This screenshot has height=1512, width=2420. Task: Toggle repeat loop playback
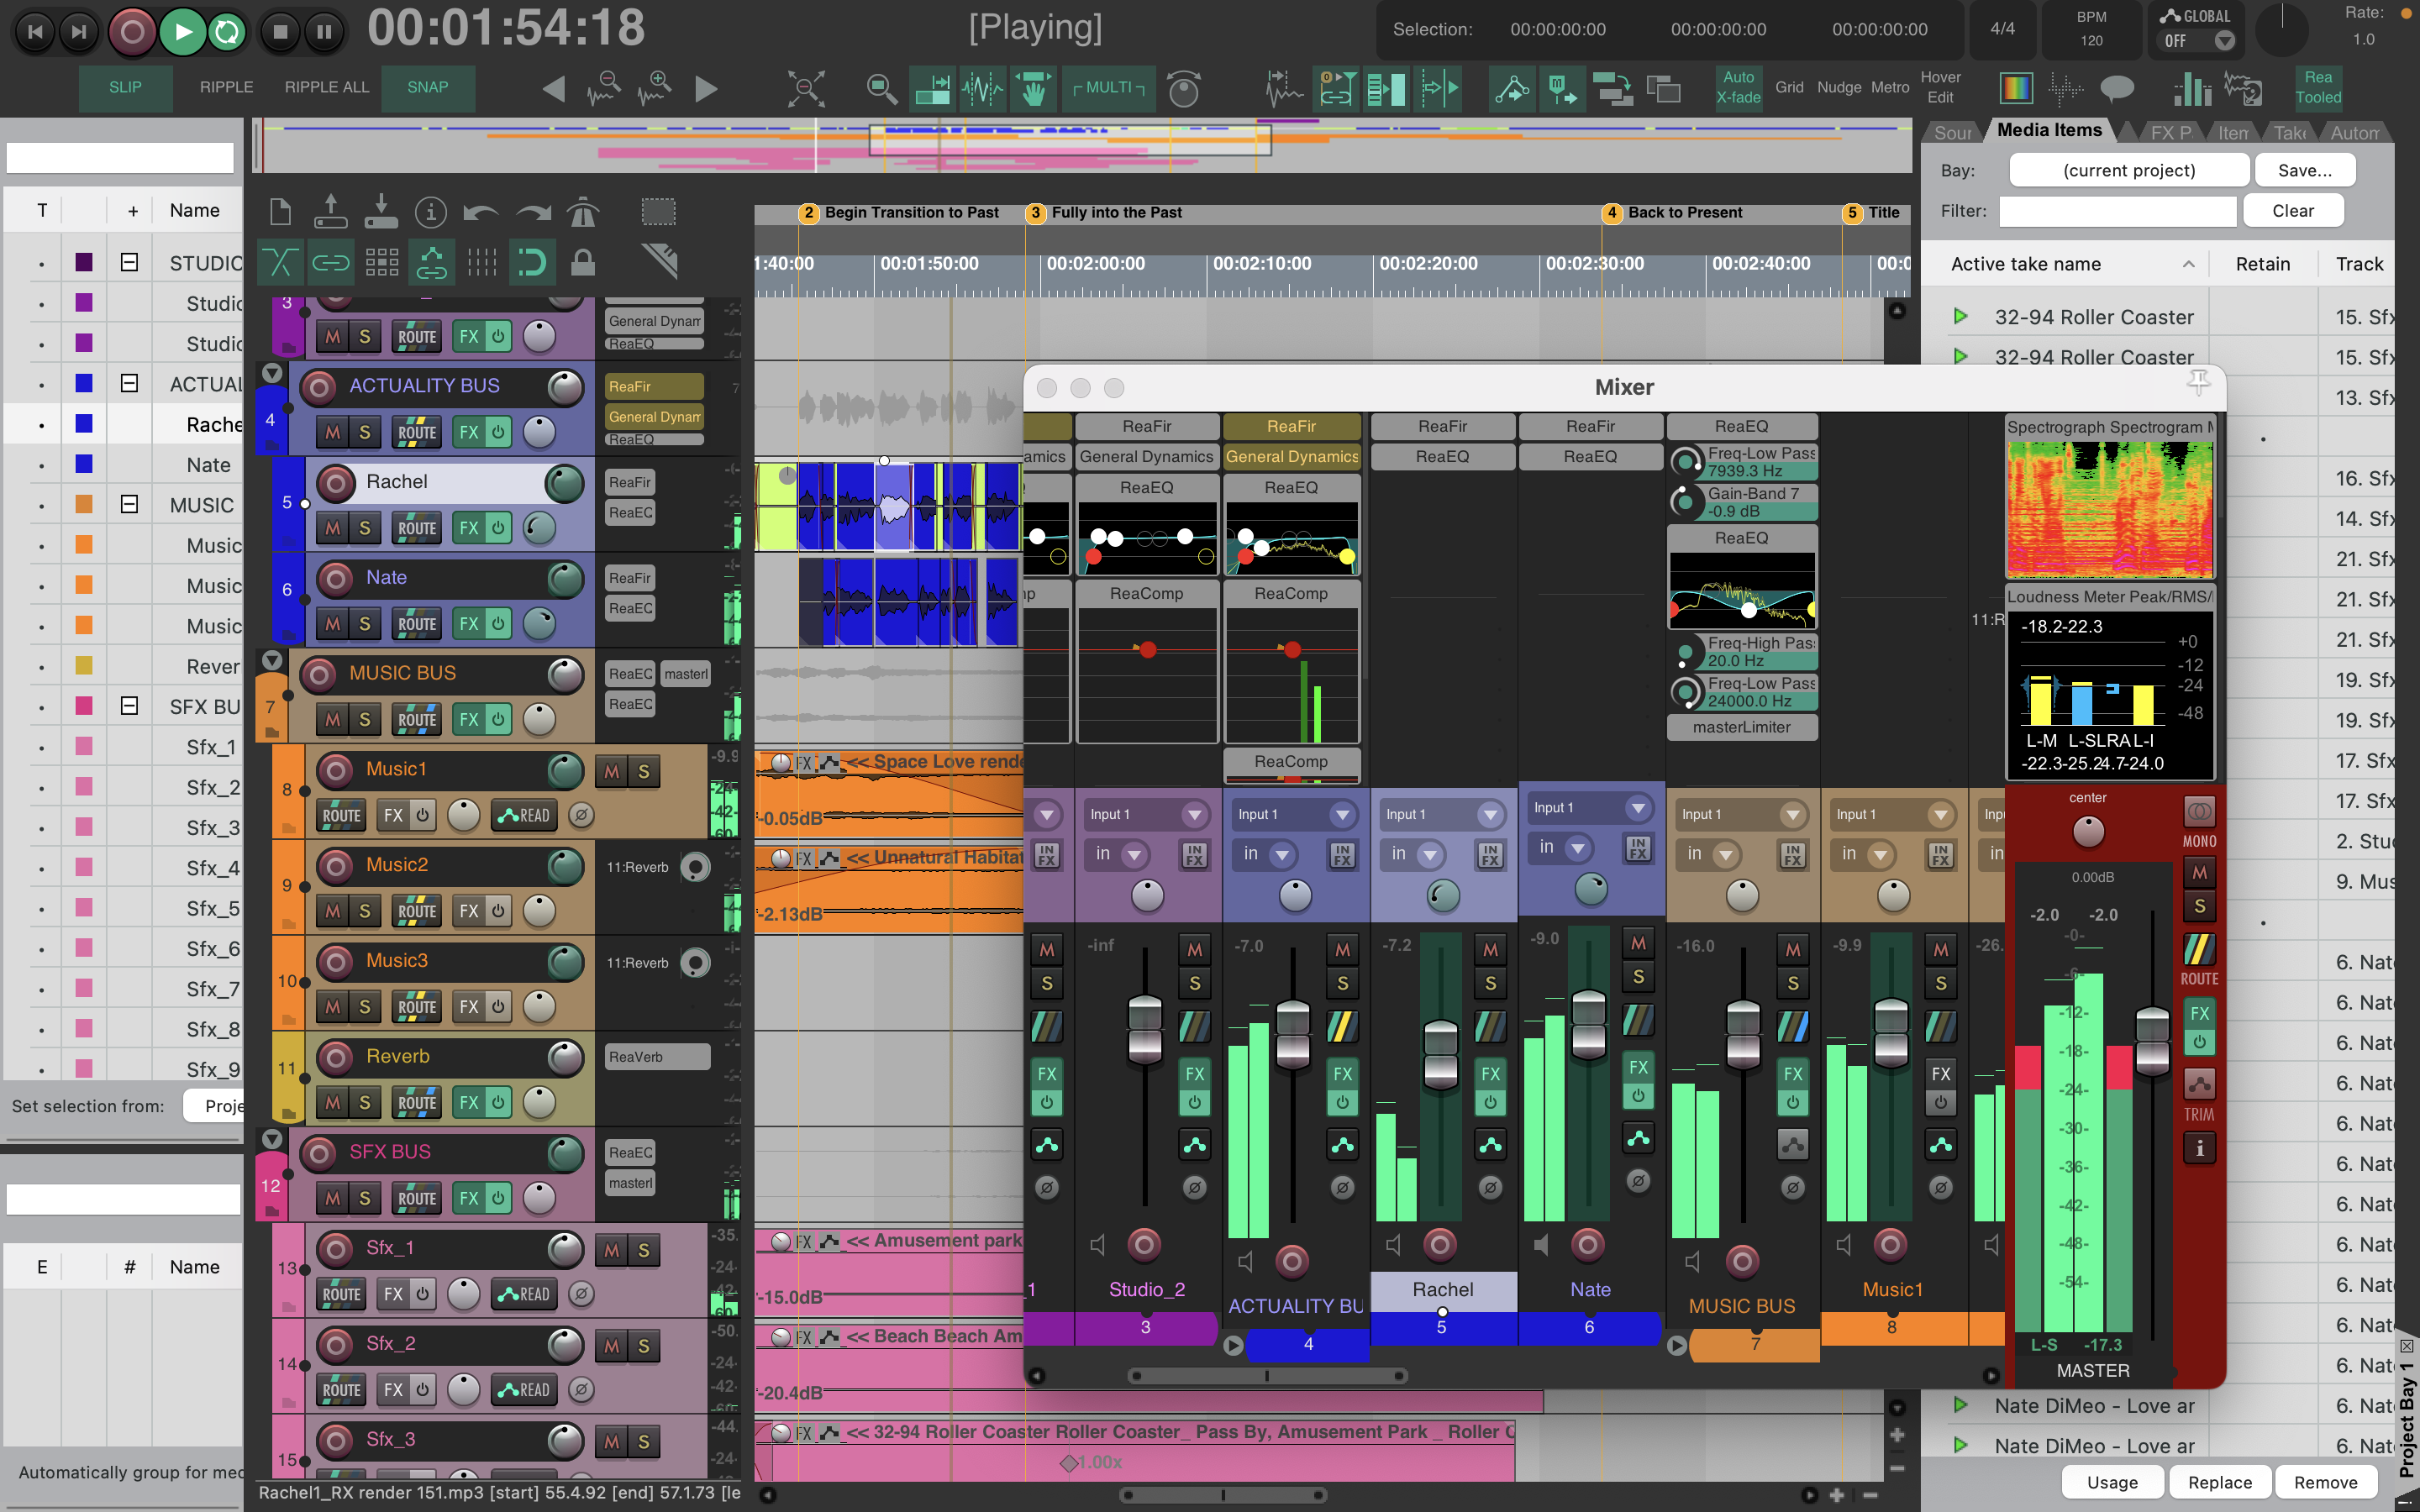point(227,32)
